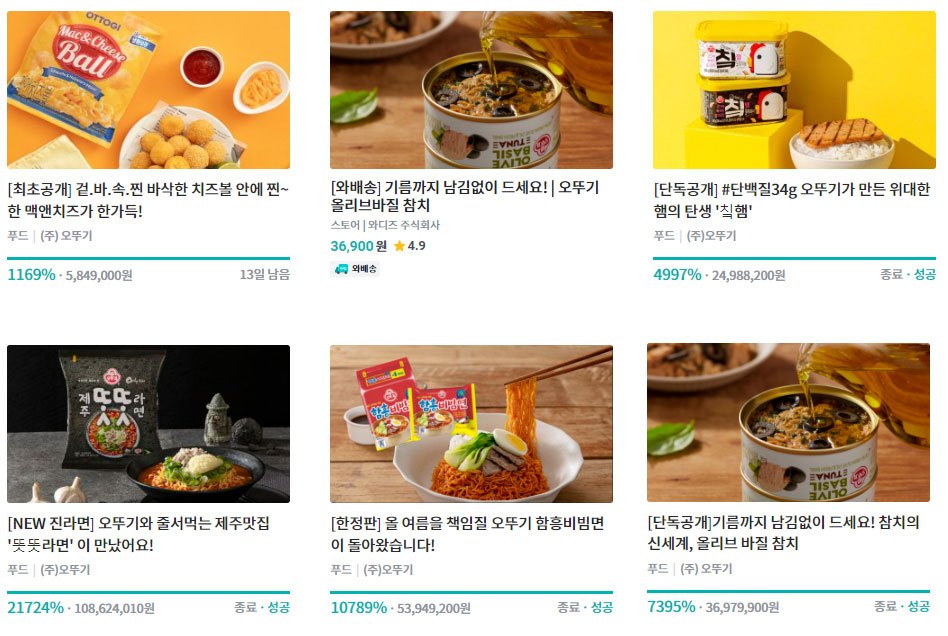Click the 와배송 badge label
The image size is (948, 636).
click(x=364, y=269)
